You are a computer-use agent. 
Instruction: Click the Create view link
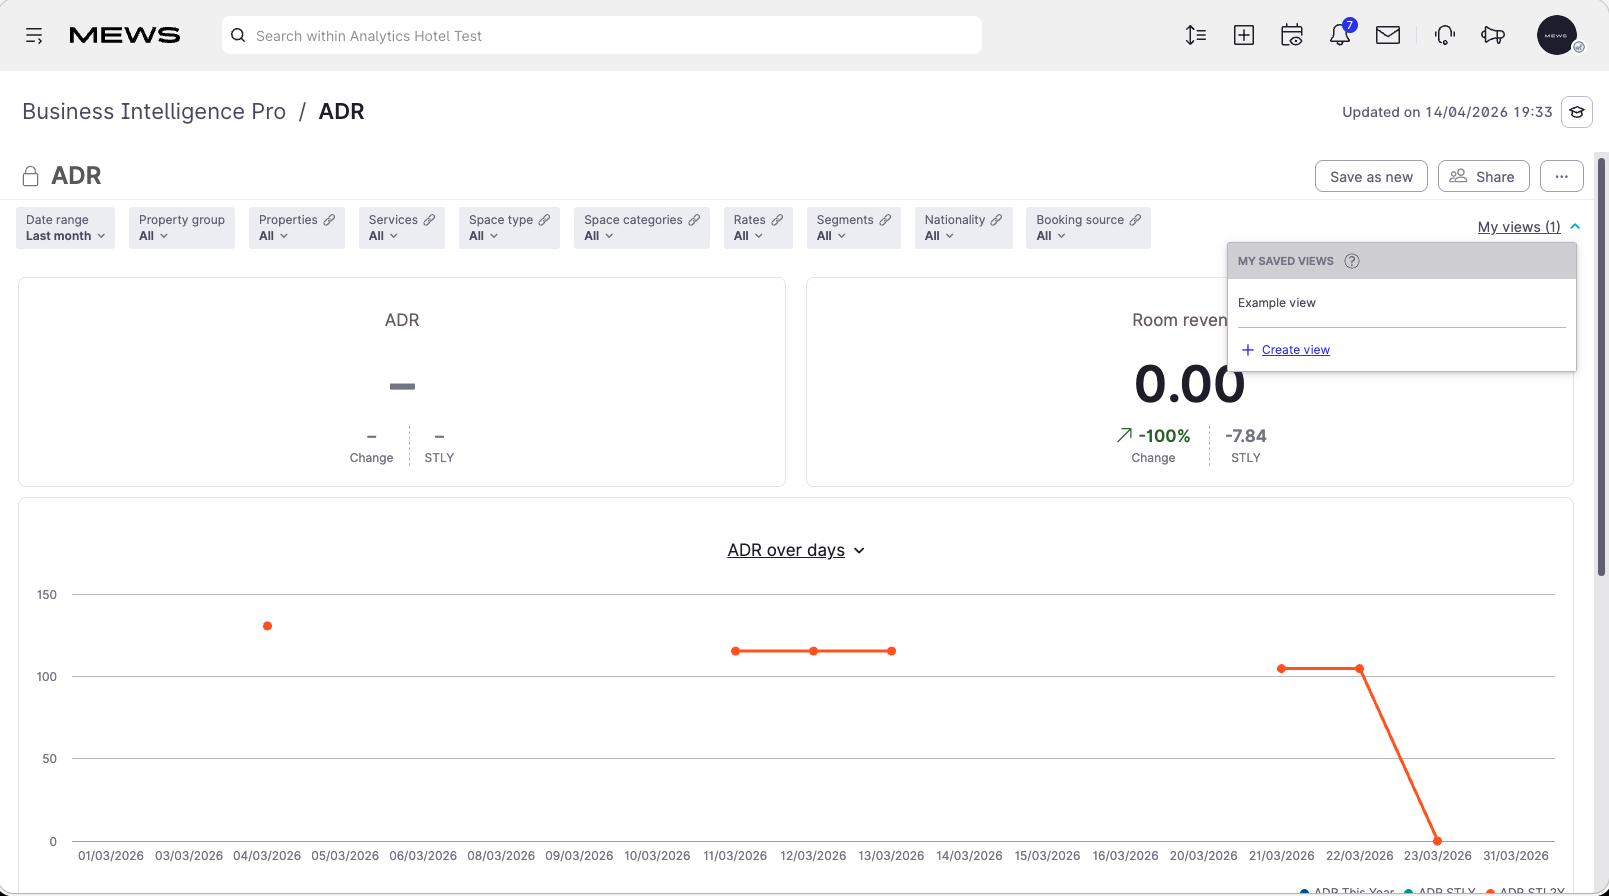pyautogui.click(x=1296, y=350)
